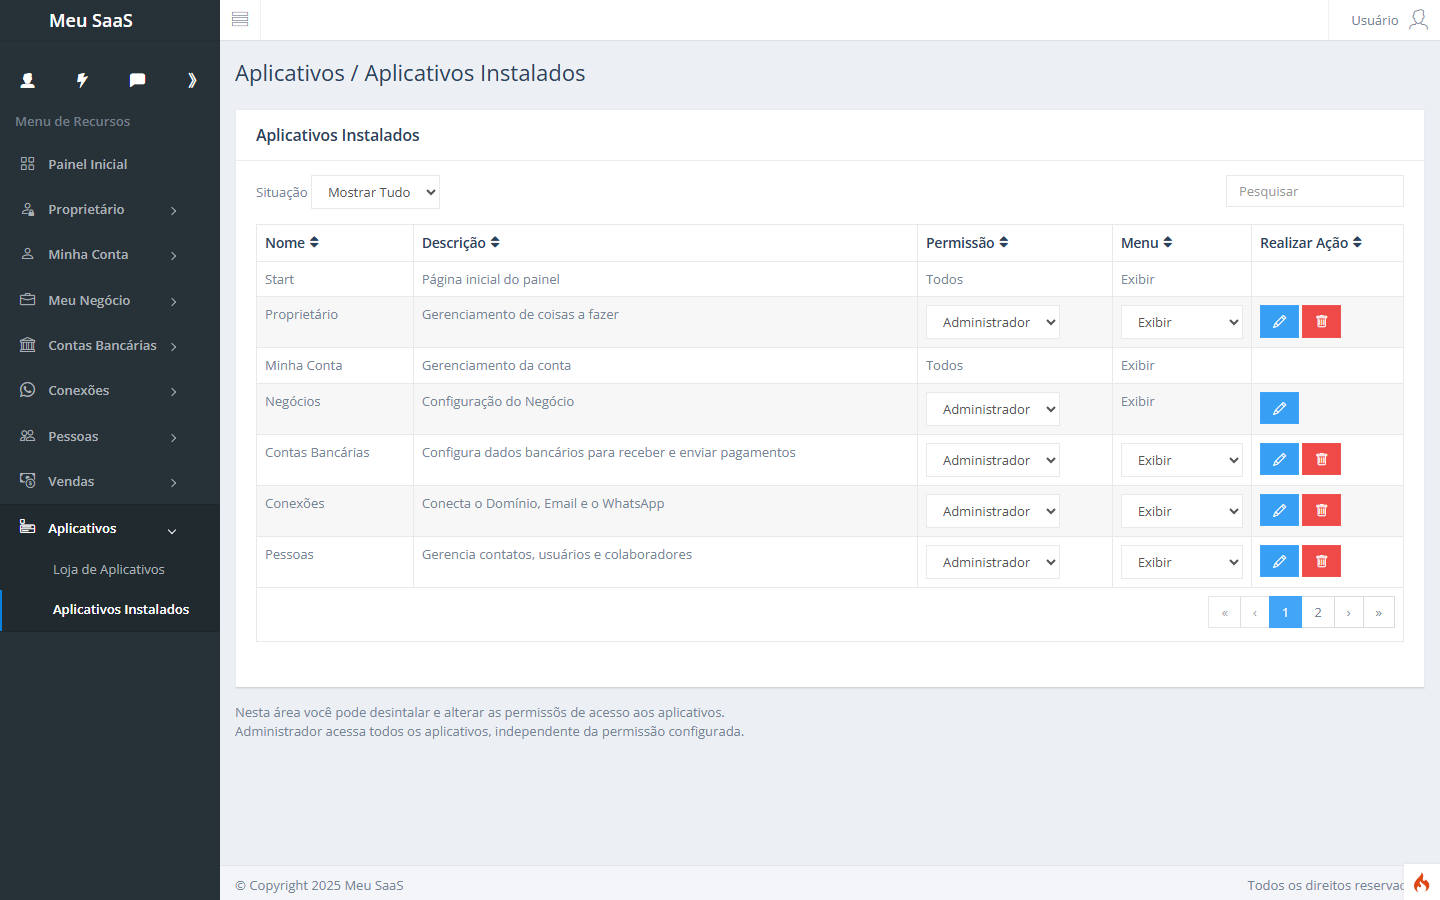Click 'Gerencia contatos, usuários e colaboradores' text
The image size is (1440, 900).
[x=557, y=554]
